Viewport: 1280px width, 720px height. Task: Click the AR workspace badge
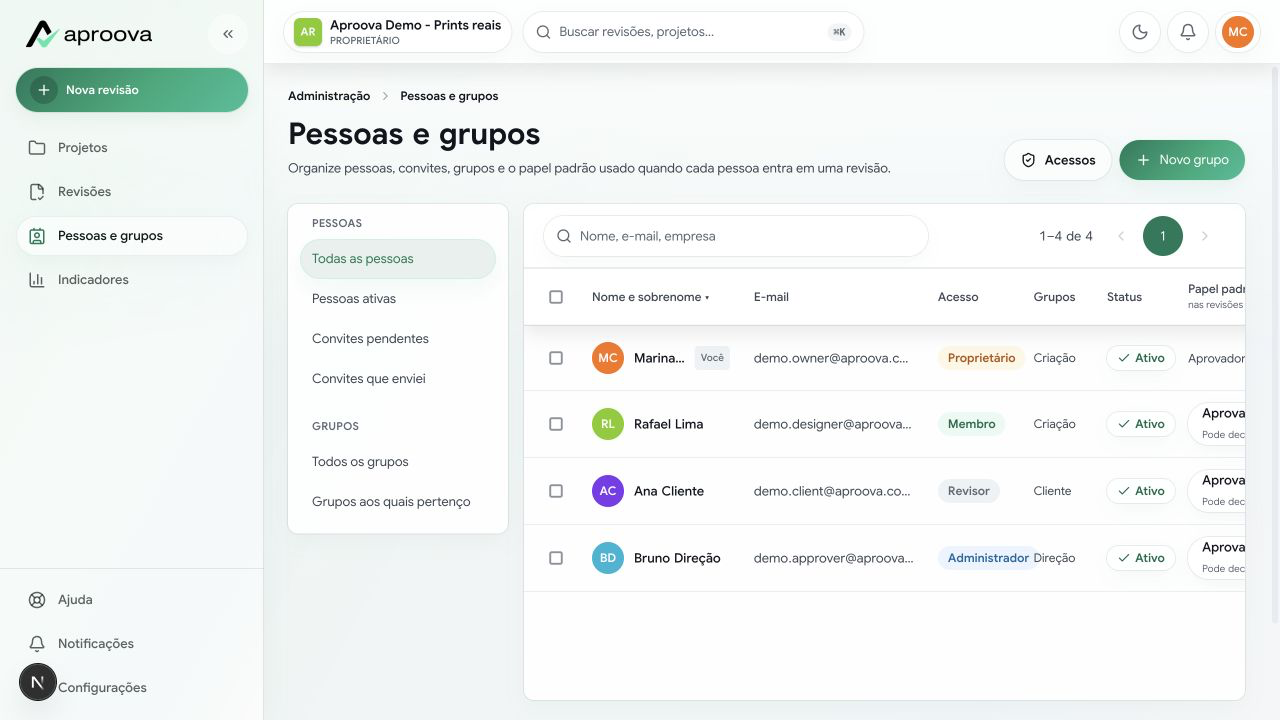(308, 32)
